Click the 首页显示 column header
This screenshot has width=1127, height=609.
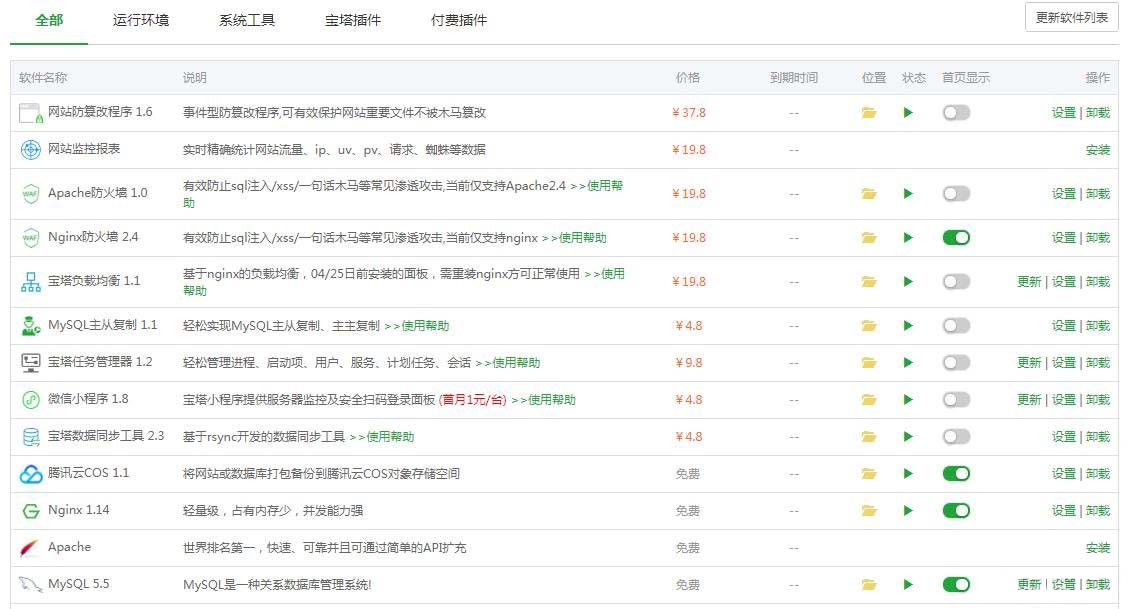pos(966,78)
